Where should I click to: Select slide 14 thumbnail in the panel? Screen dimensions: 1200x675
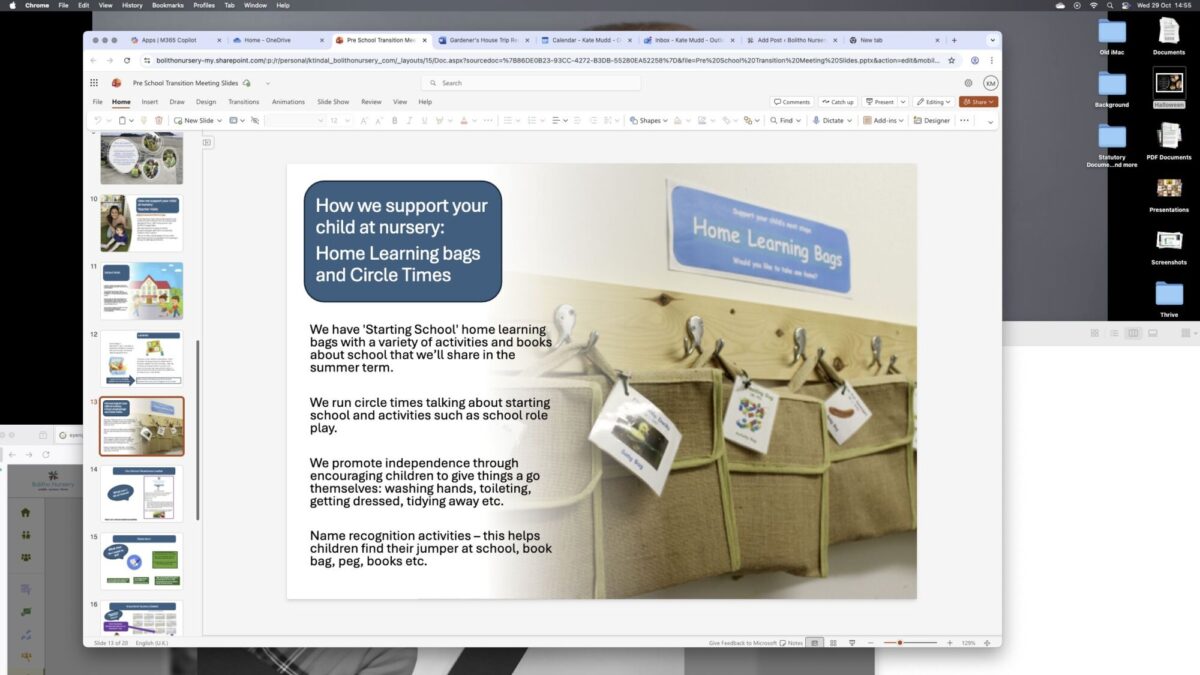point(141,493)
